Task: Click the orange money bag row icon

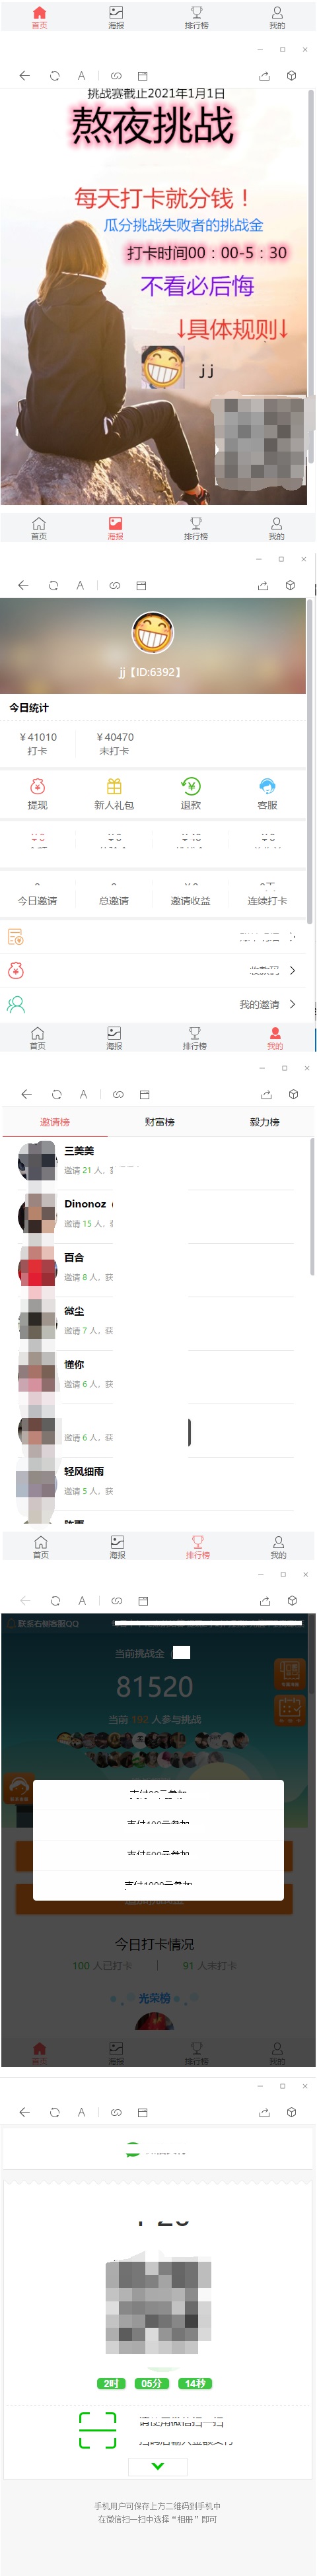Action: tap(16, 970)
